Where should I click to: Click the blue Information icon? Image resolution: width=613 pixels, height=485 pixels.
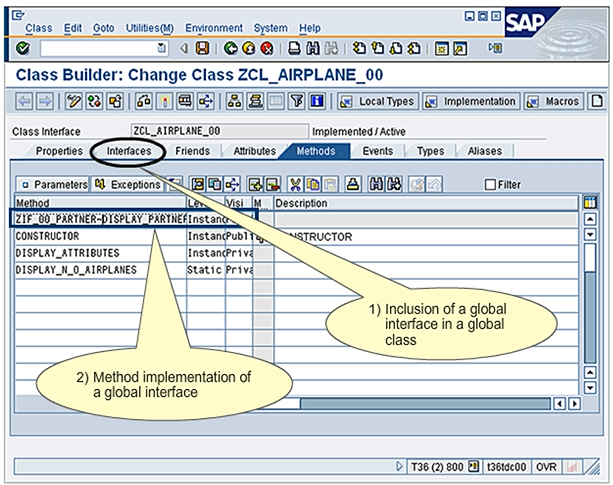pyautogui.click(x=317, y=101)
